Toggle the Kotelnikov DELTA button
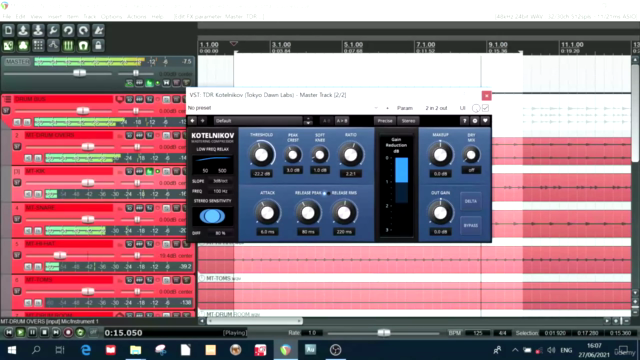 [x=471, y=201]
